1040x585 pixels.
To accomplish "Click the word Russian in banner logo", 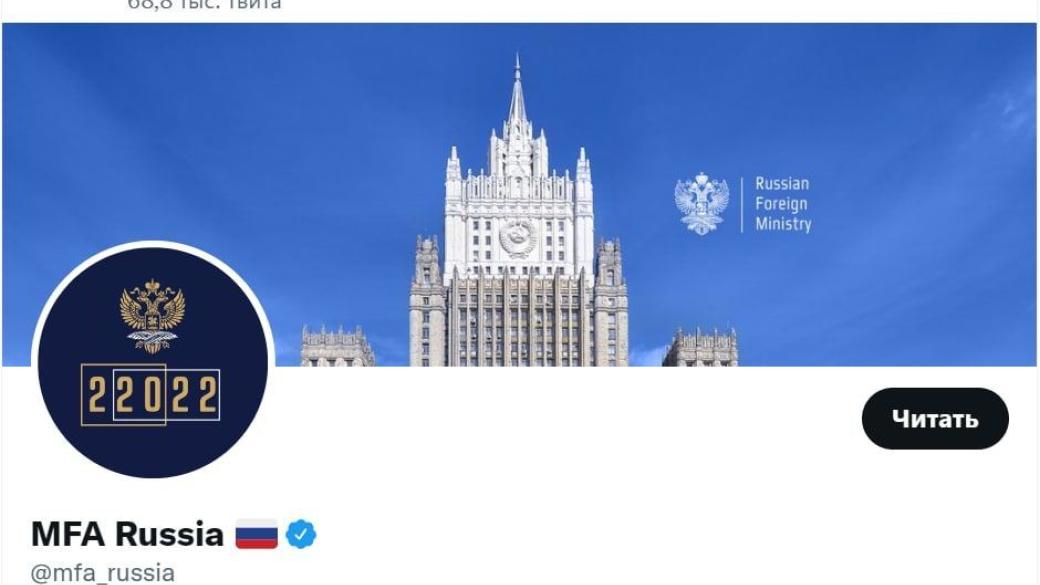I will [782, 184].
